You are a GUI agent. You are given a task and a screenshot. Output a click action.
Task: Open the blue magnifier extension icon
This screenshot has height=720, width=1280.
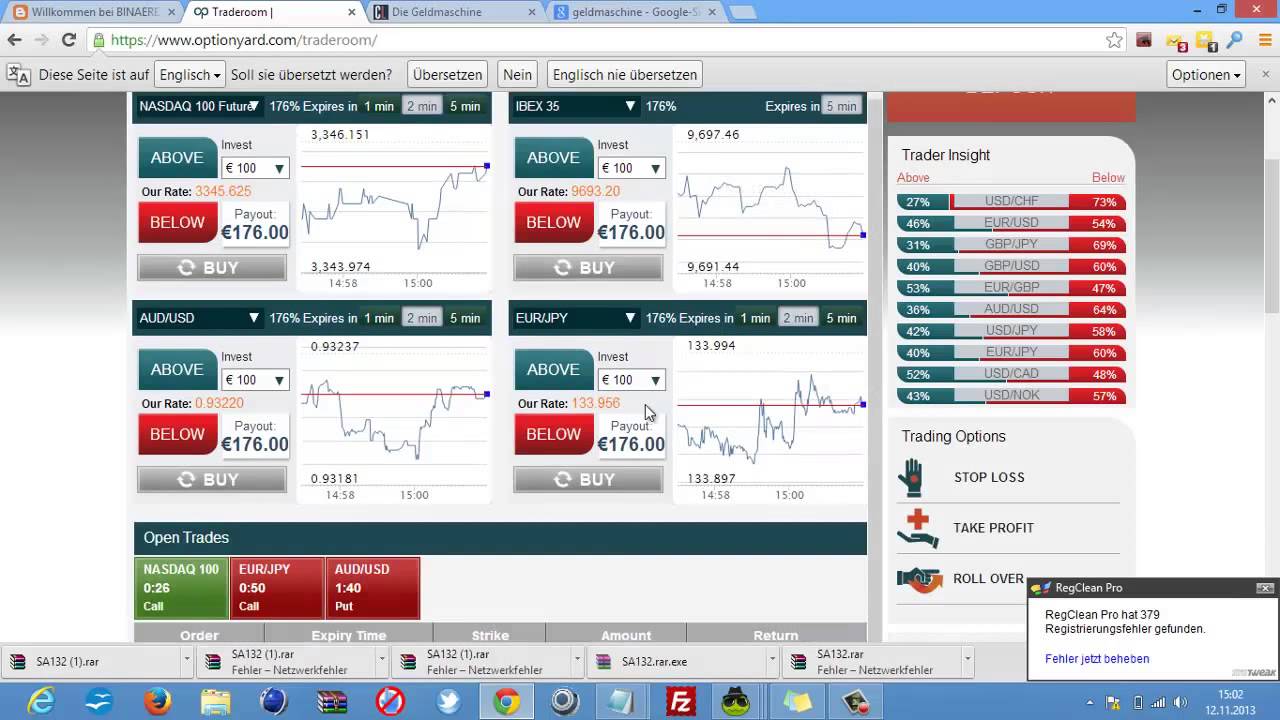click(x=1234, y=40)
